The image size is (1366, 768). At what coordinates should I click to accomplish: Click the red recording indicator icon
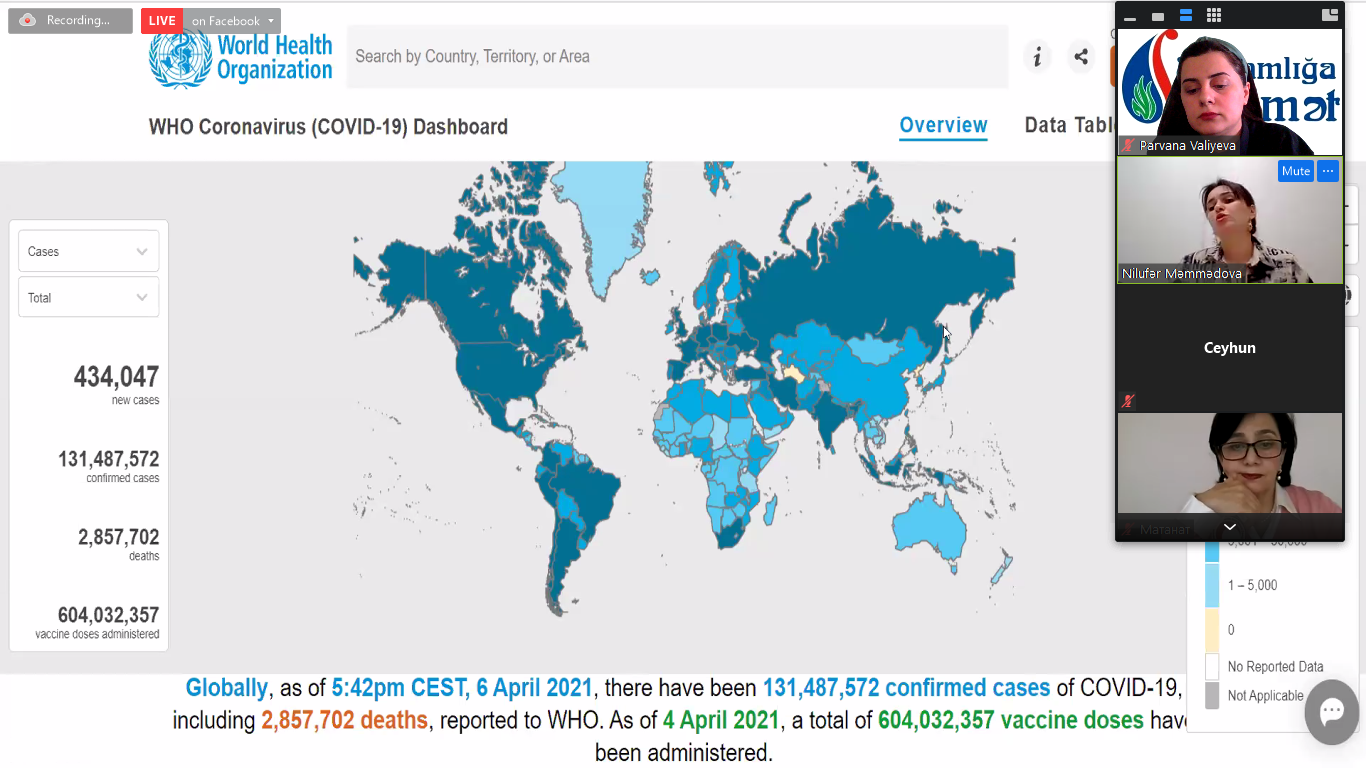pyautogui.click(x=27, y=20)
